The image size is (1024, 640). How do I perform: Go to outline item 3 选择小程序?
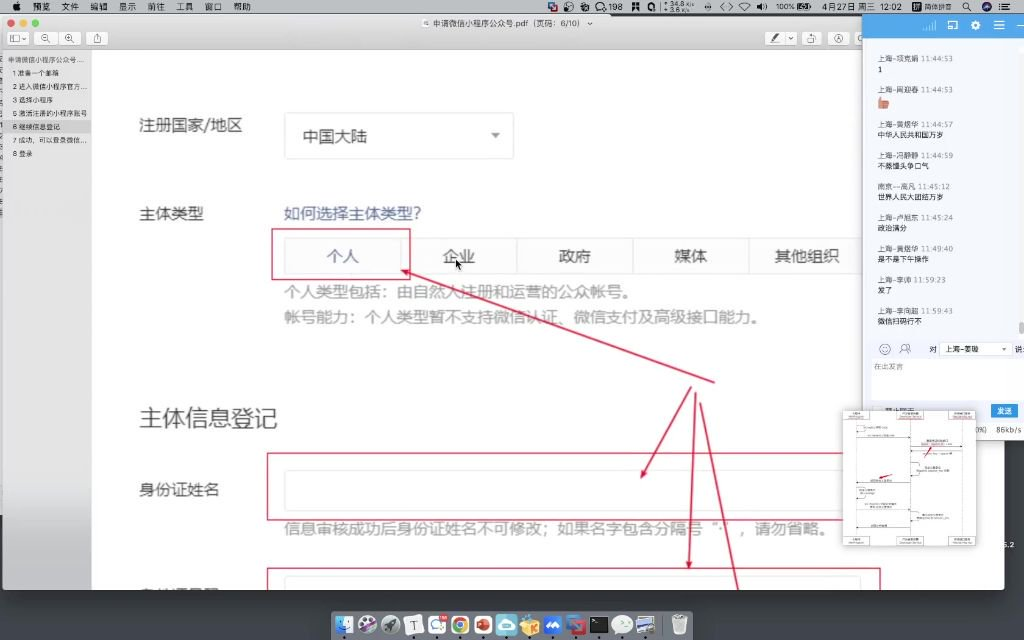click(x=33, y=100)
